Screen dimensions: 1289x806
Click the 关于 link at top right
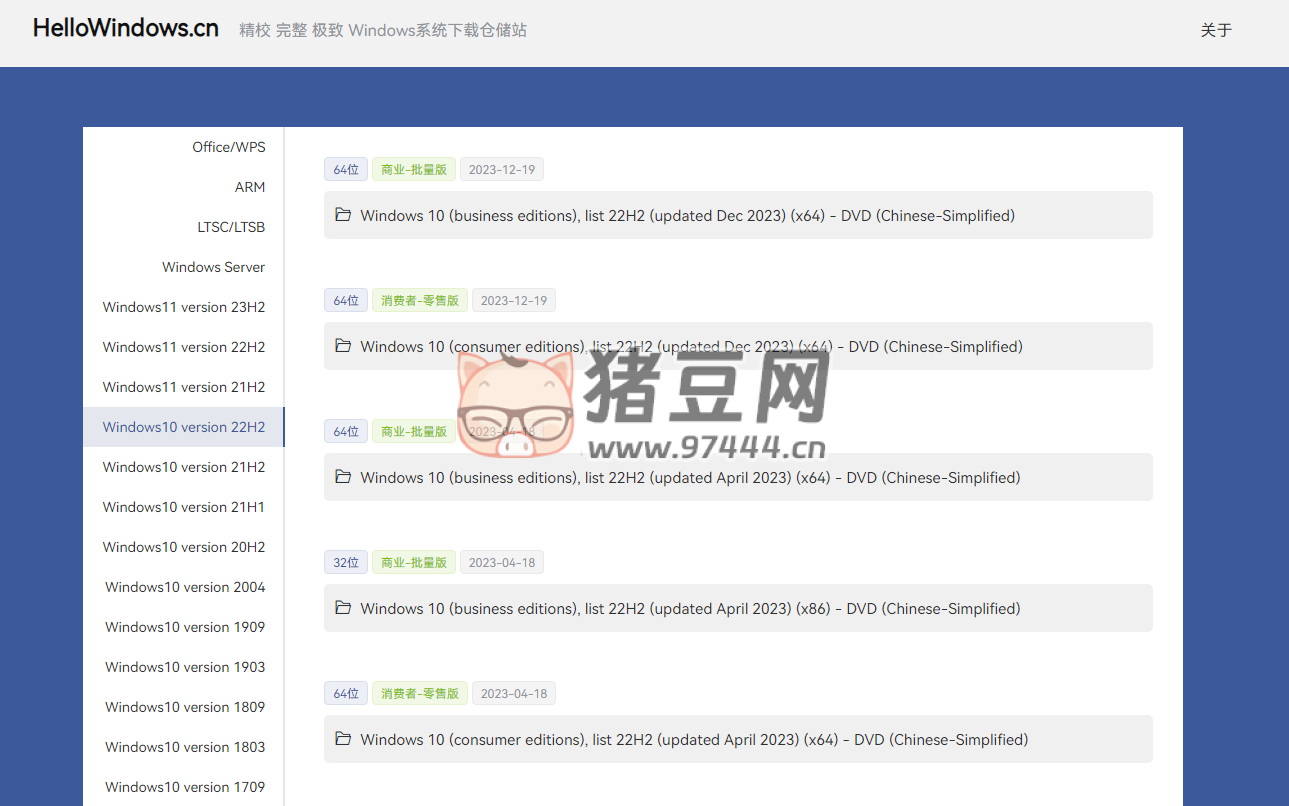coord(1216,30)
